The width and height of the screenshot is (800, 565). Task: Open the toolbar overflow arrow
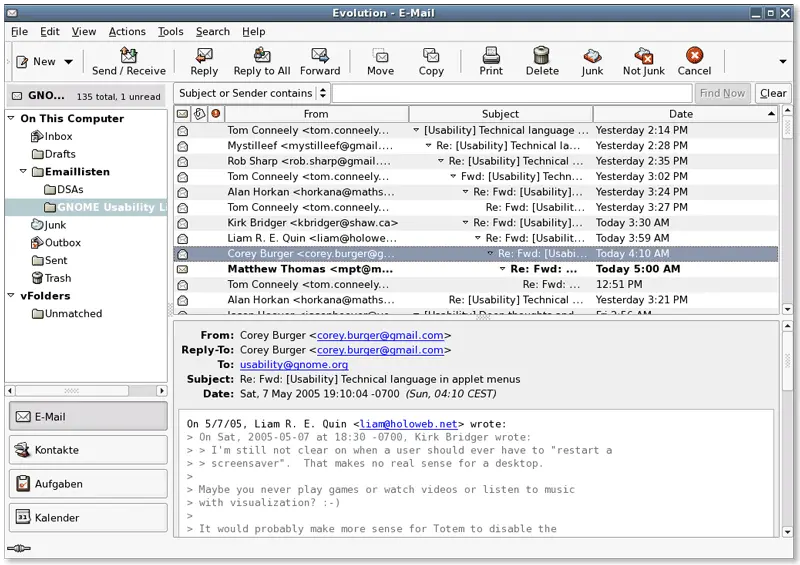pos(783,62)
